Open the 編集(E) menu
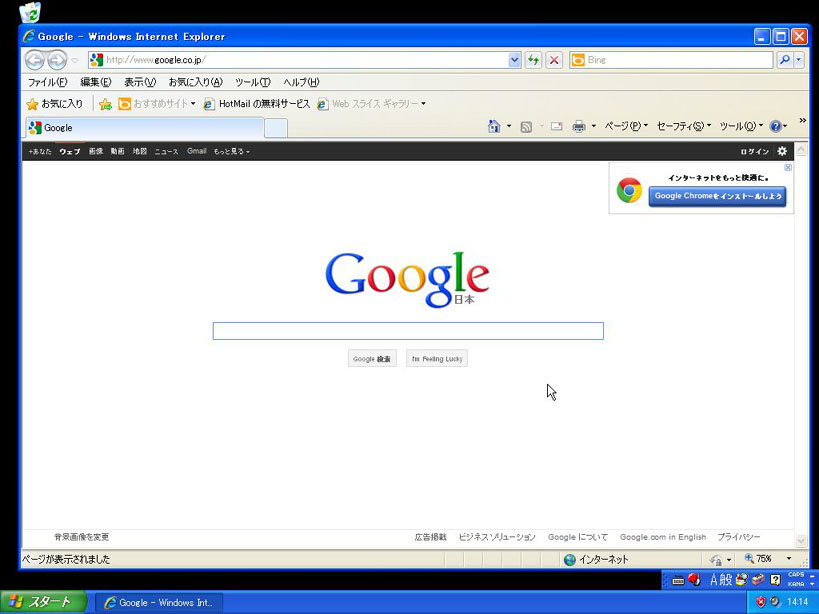The width and height of the screenshot is (819, 614). coord(96,82)
